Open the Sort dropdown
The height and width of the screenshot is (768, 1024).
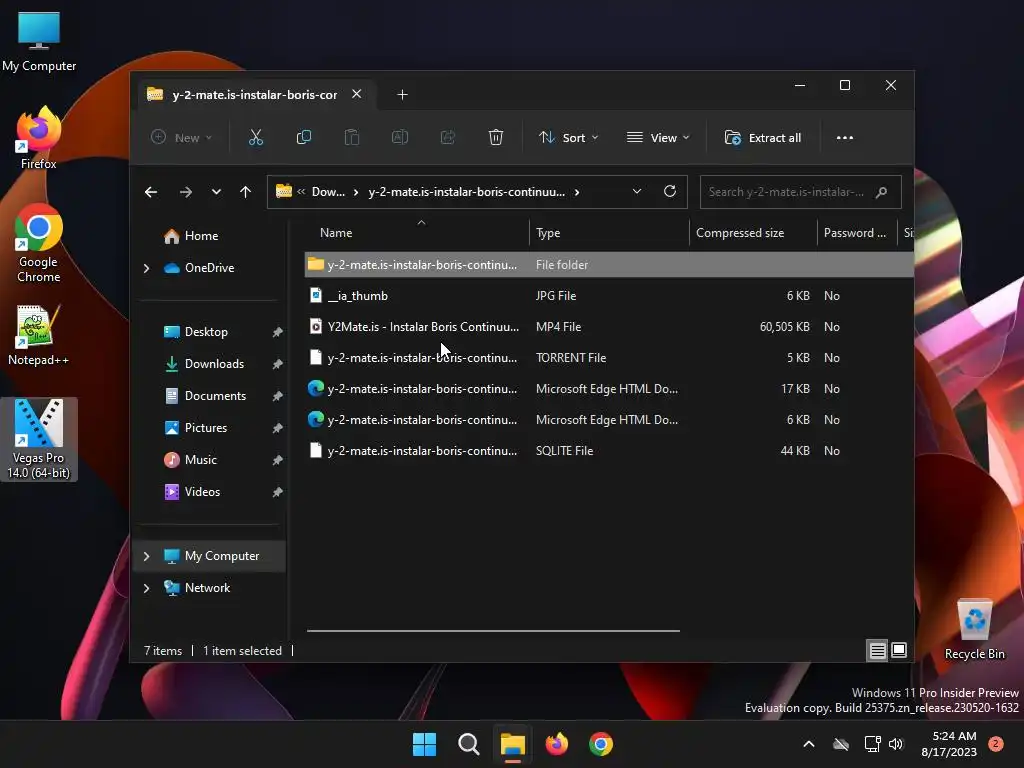pyautogui.click(x=568, y=138)
